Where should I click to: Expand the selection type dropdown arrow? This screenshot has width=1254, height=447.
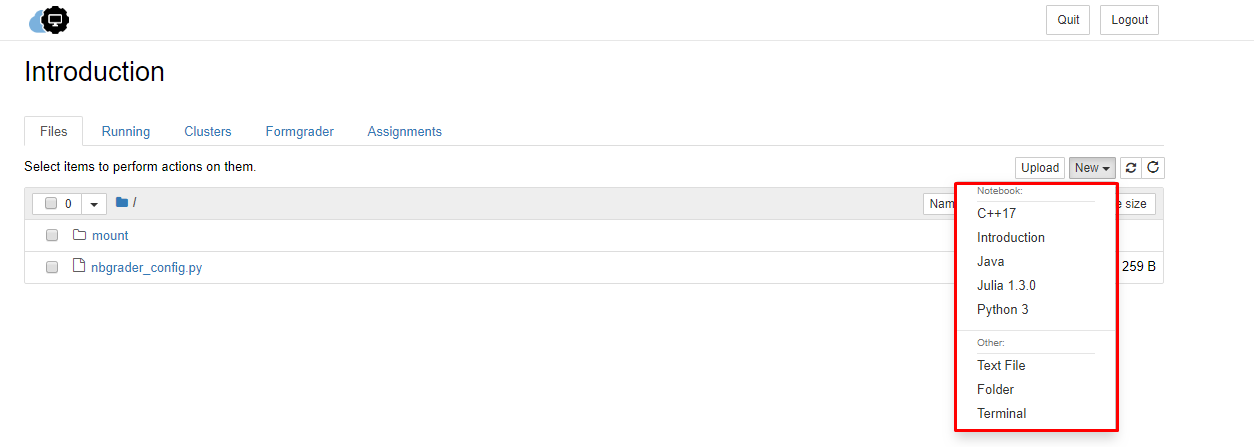click(x=94, y=204)
